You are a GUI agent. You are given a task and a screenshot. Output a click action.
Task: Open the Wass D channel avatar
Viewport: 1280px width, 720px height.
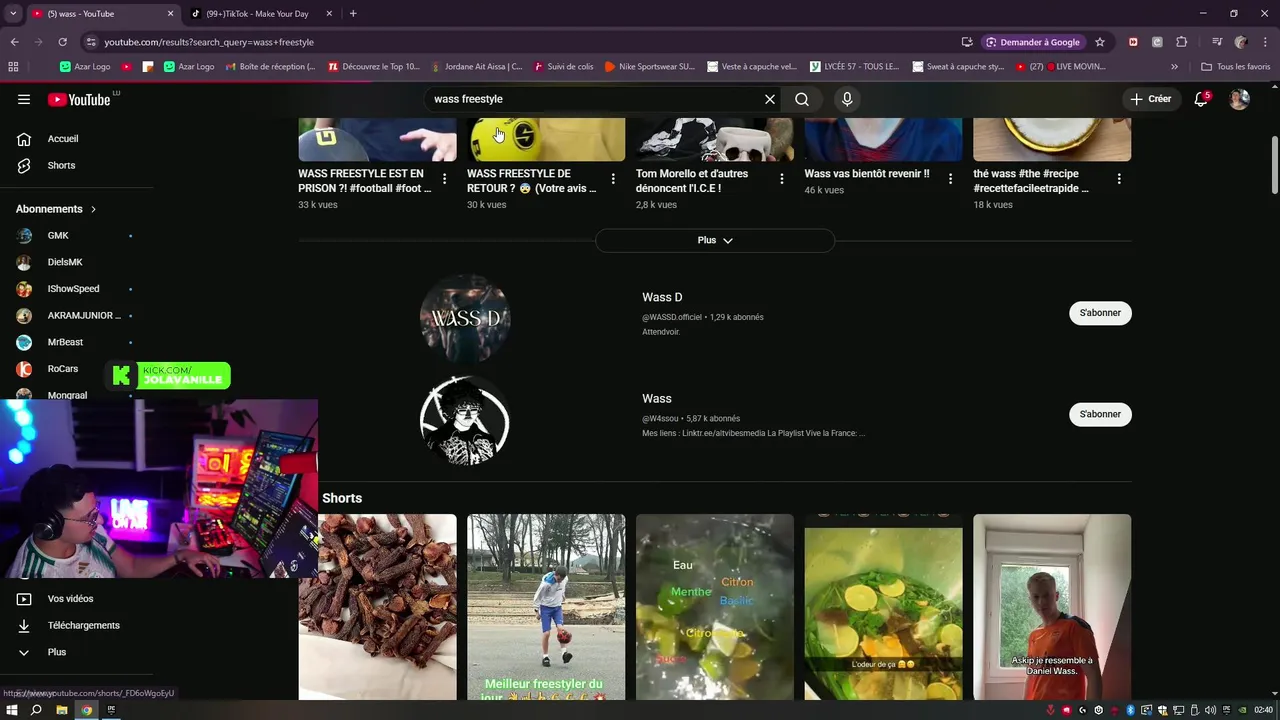coord(465,318)
